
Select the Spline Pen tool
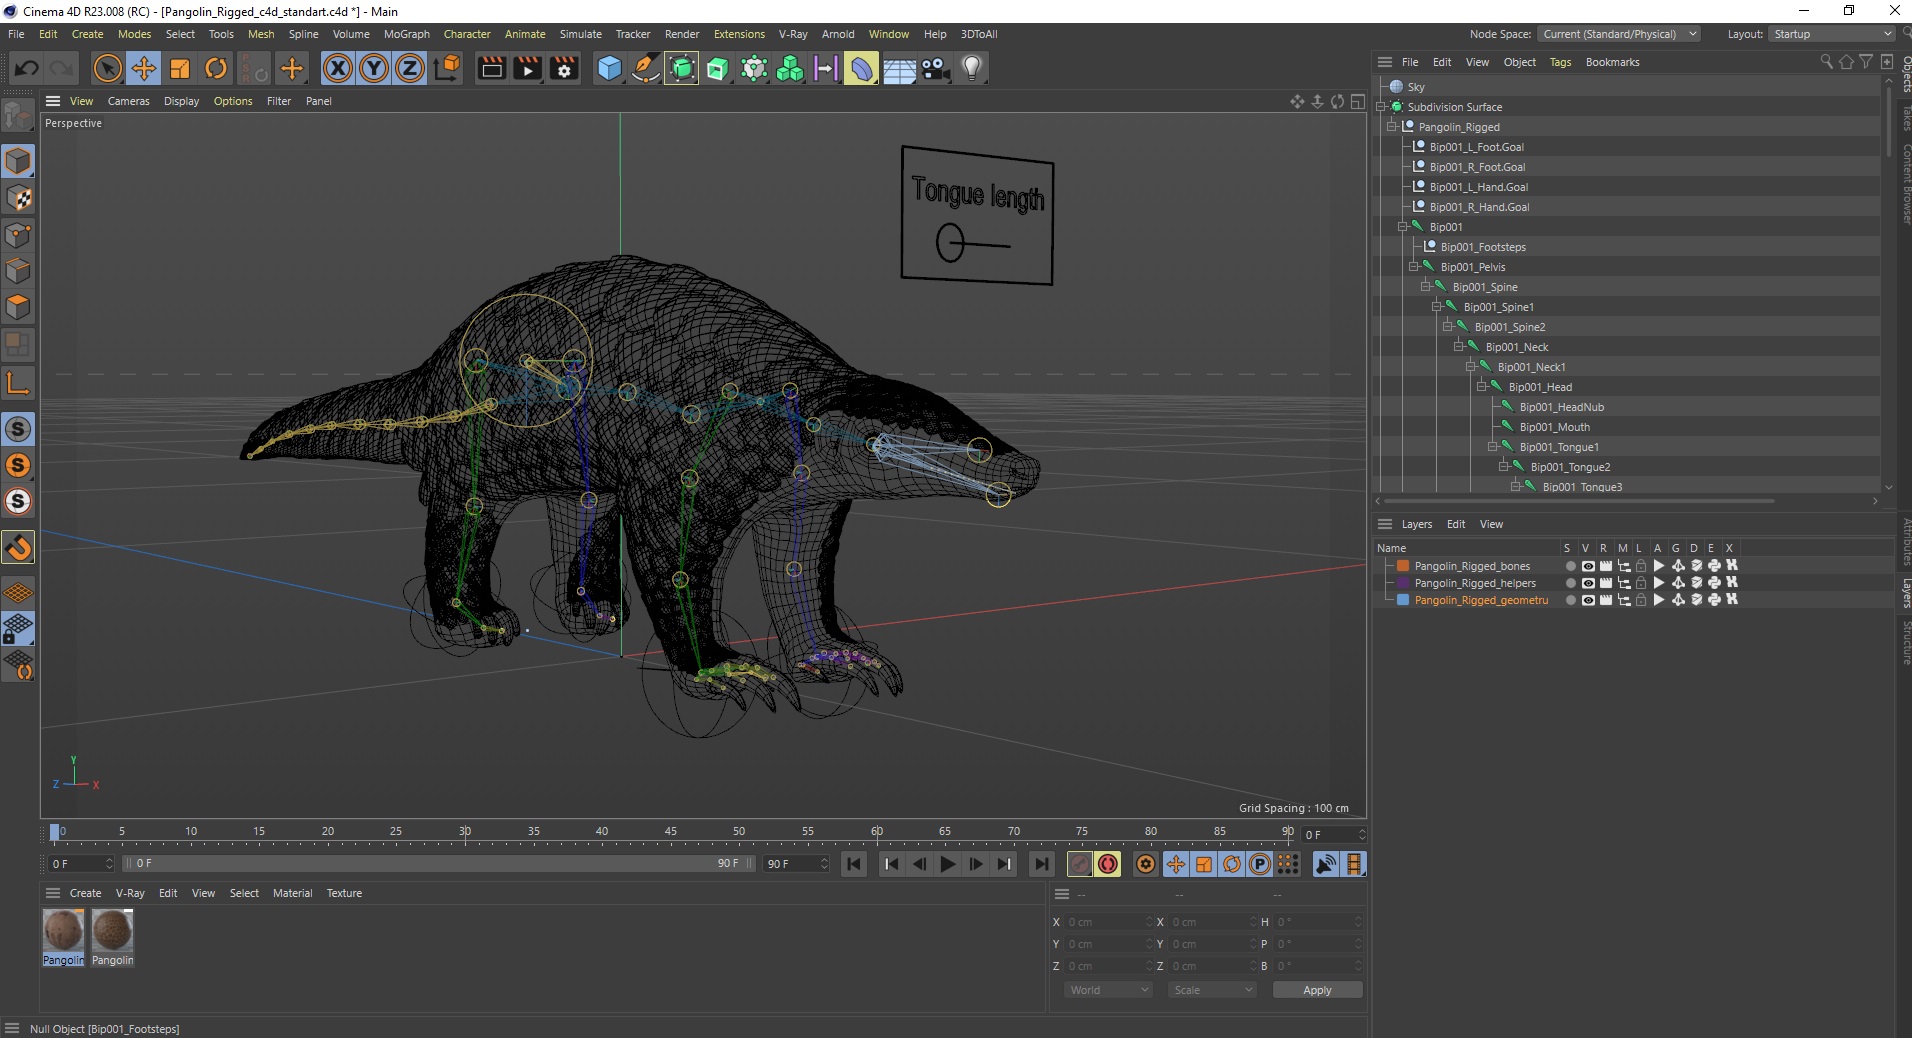tap(645, 68)
